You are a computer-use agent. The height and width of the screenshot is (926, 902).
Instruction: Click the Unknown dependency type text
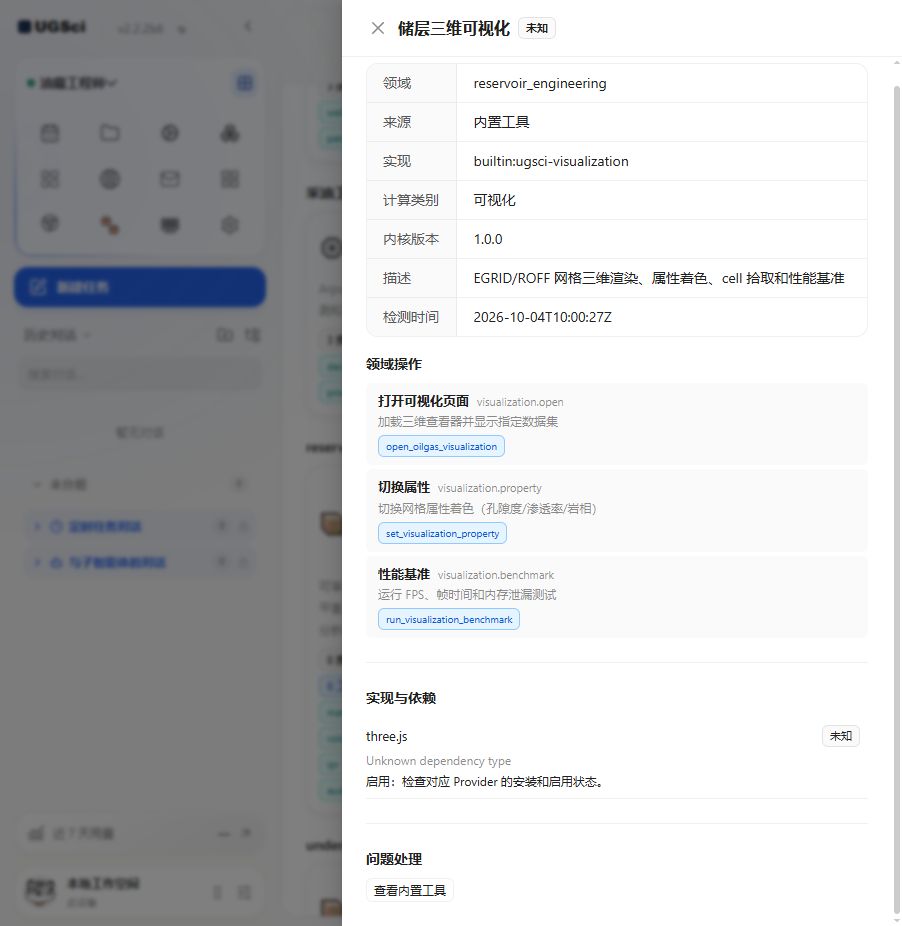438,761
